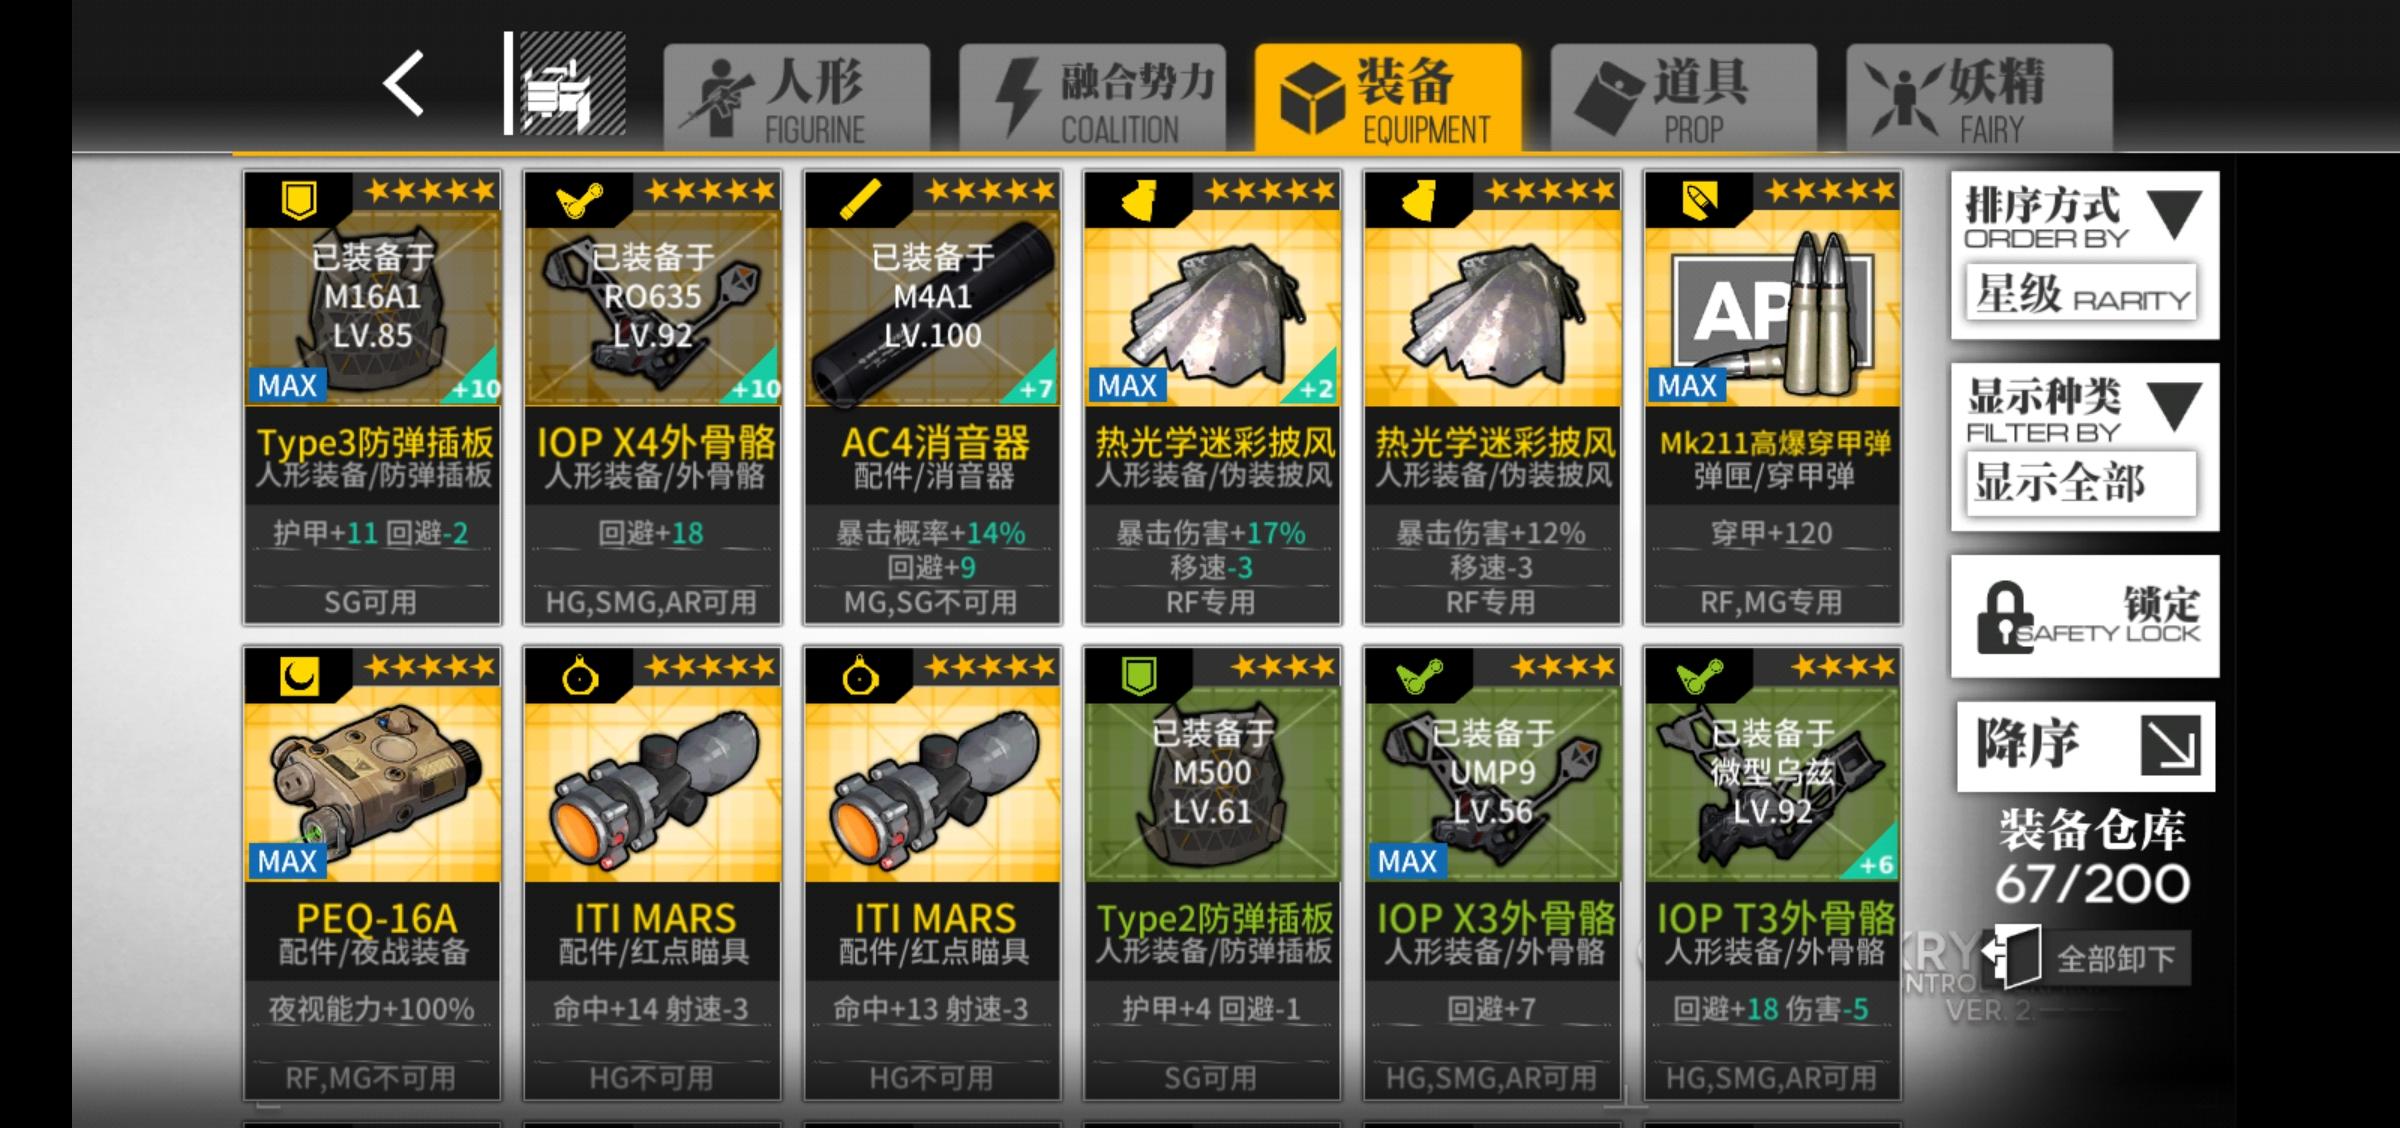Select the first ITI MARS red-dot sight

pyautogui.click(x=652, y=872)
